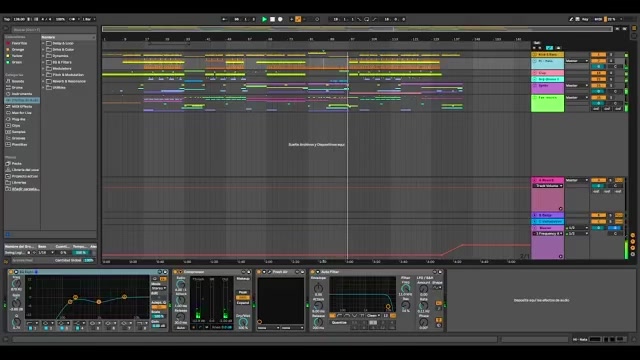Expand the Dynamics folder
Viewport: 640px width, 360px height.
tap(43, 56)
